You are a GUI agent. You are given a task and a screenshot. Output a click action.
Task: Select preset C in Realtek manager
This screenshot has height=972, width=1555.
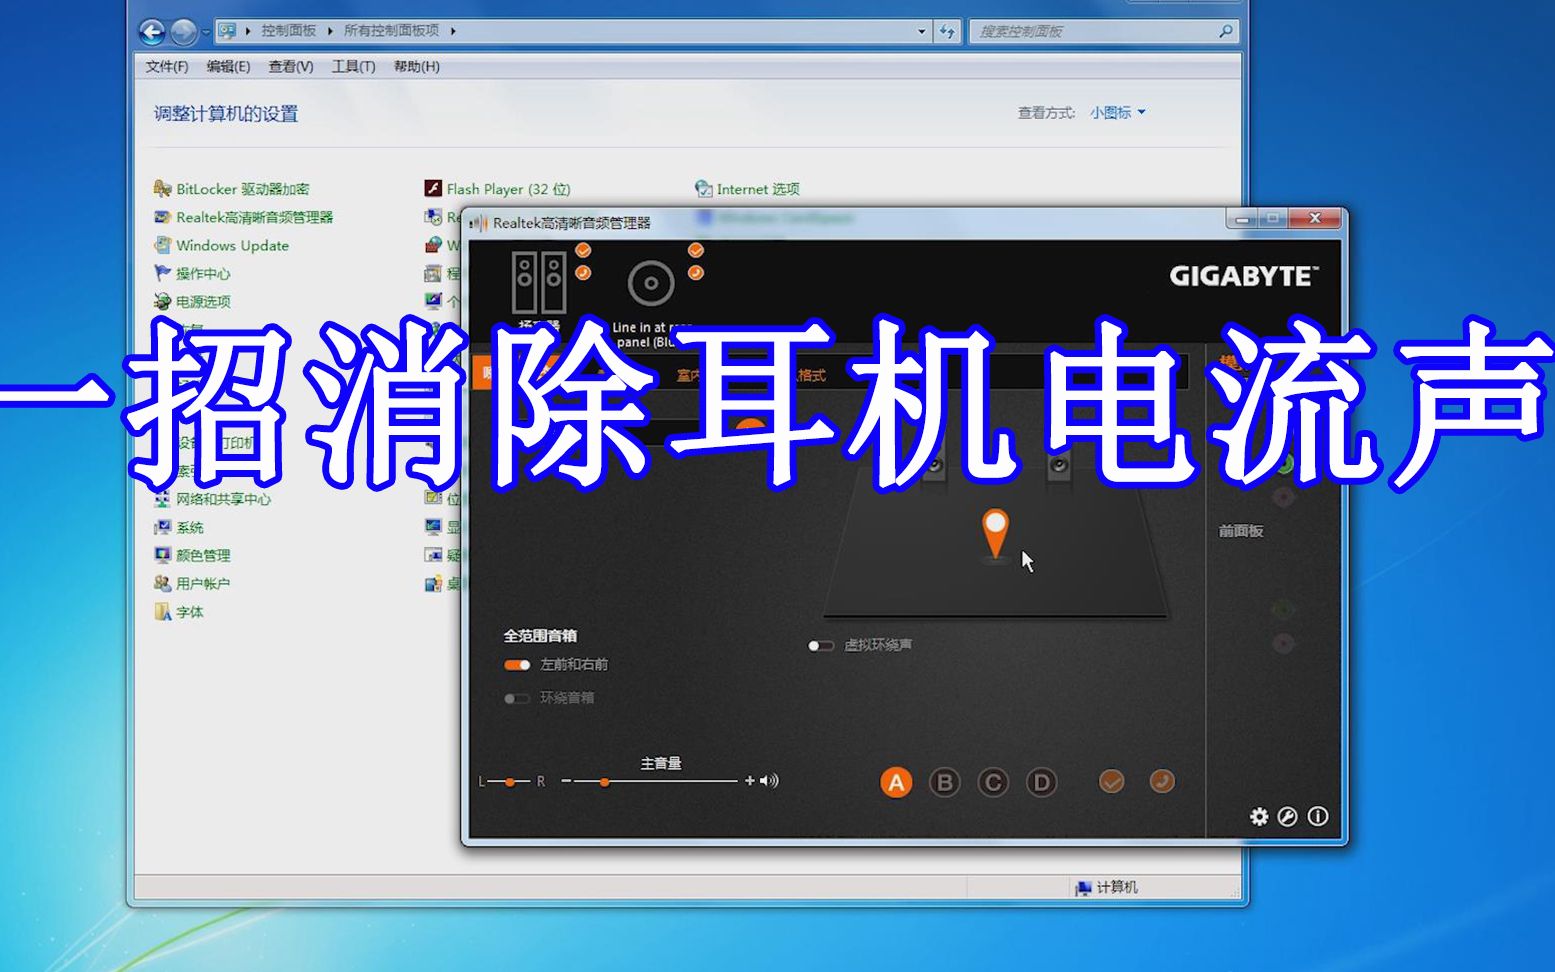[x=993, y=782]
